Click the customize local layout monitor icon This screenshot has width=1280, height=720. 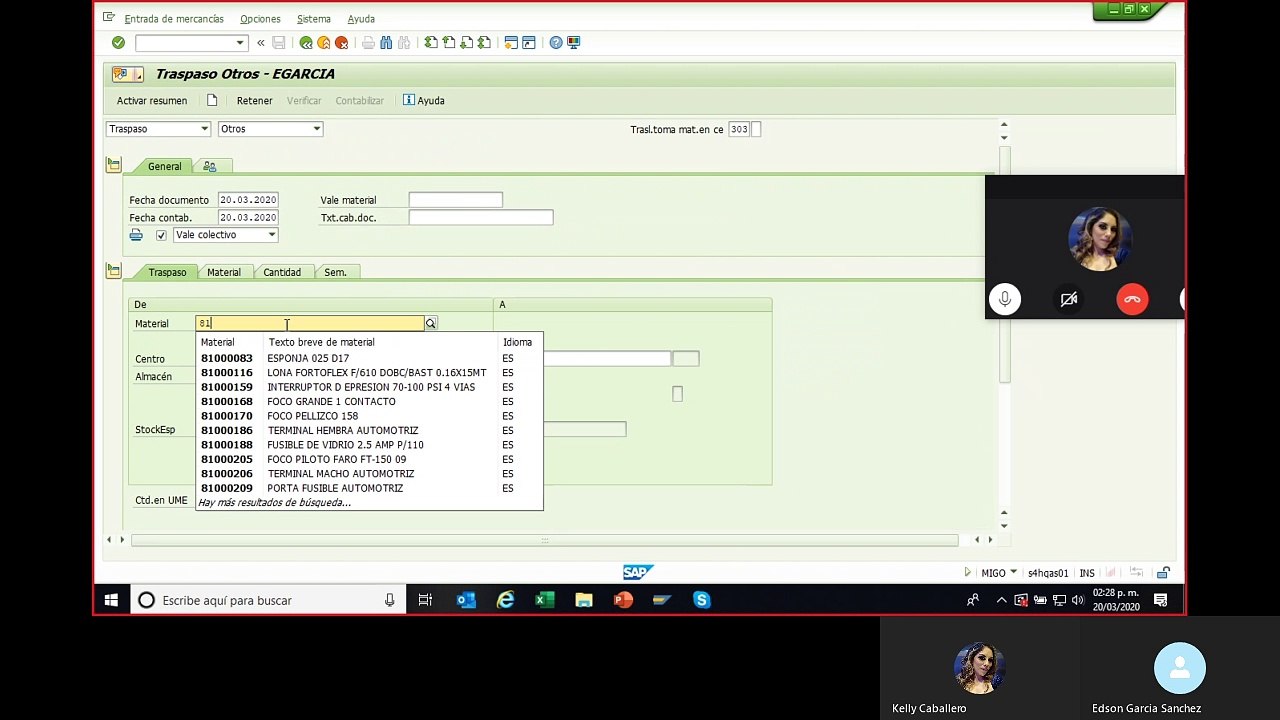pyautogui.click(x=574, y=43)
